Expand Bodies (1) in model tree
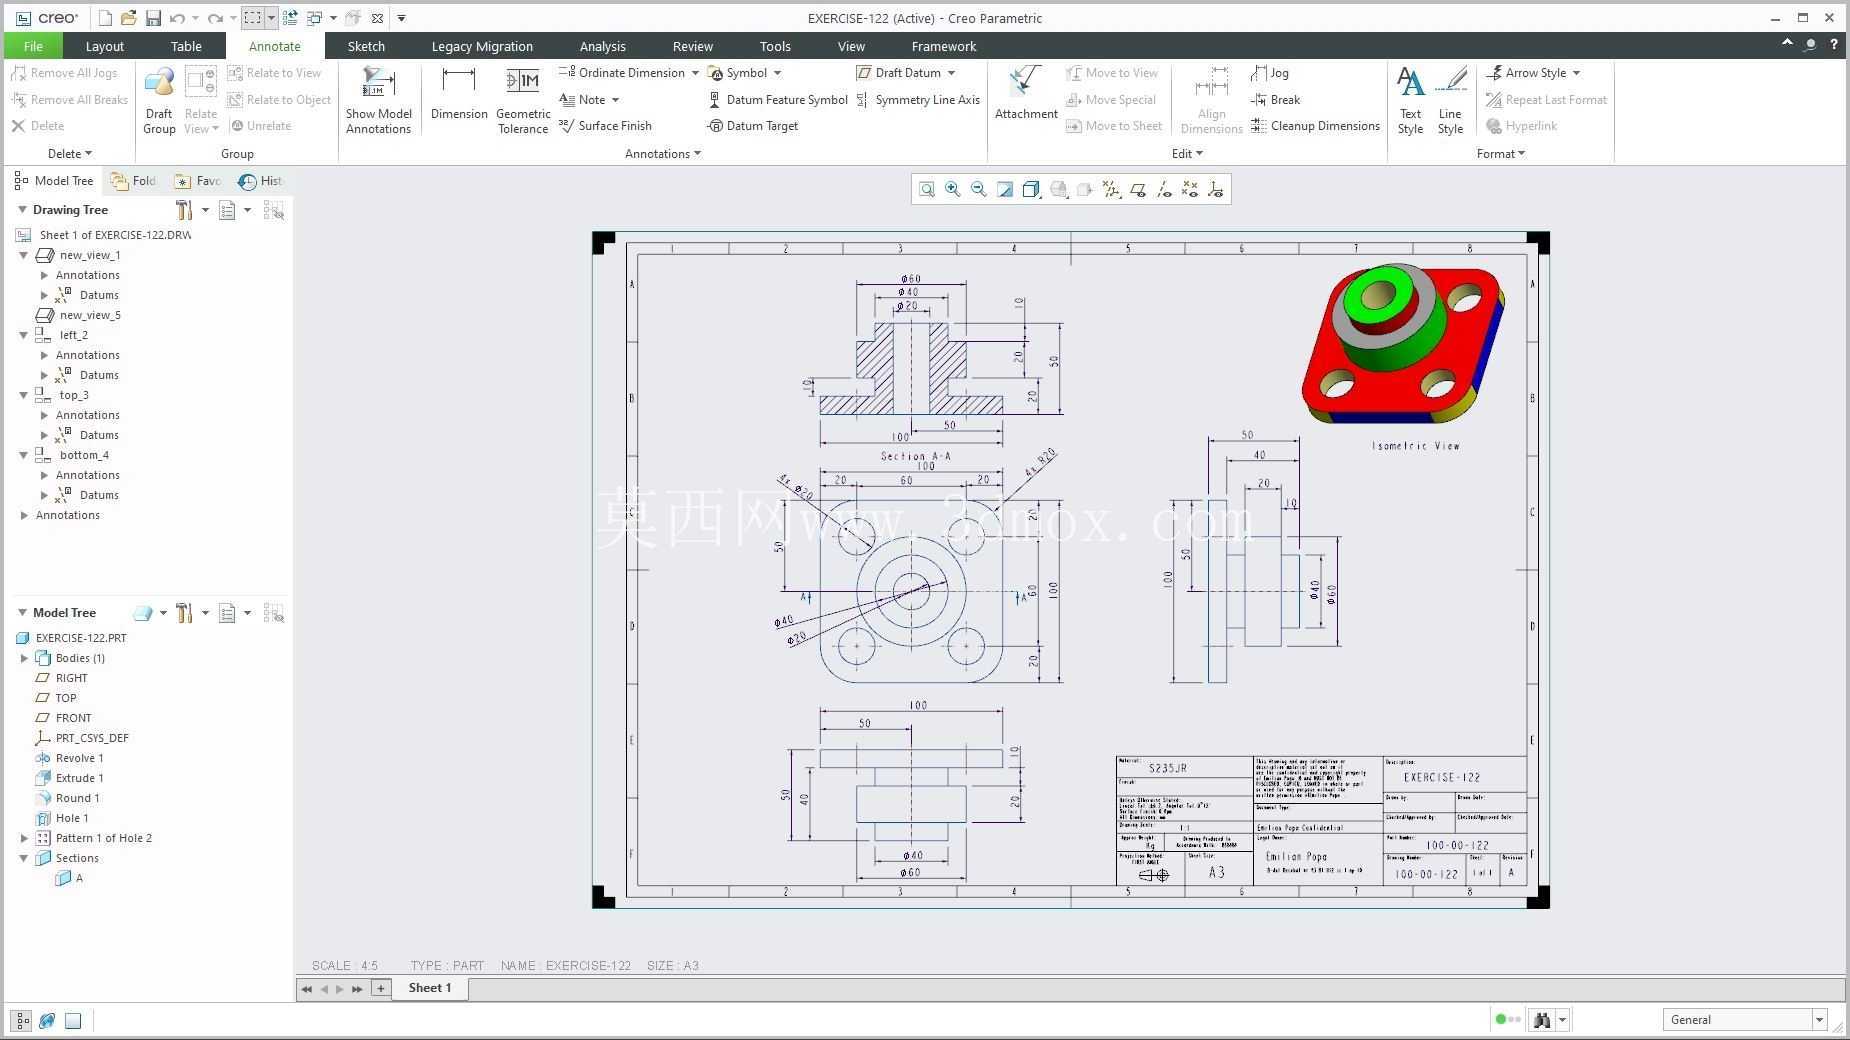The width and height of the screenshot is (1850, 1040). click(24, 658)
